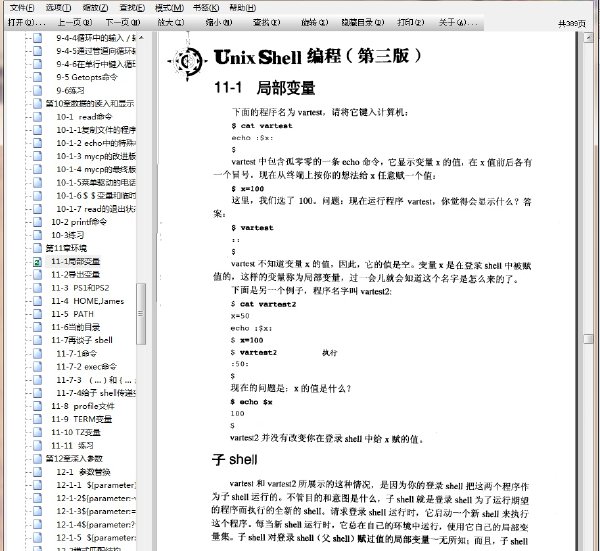
Task: Select 12-1-2${parameter:- entry
Action: [96, 498]
